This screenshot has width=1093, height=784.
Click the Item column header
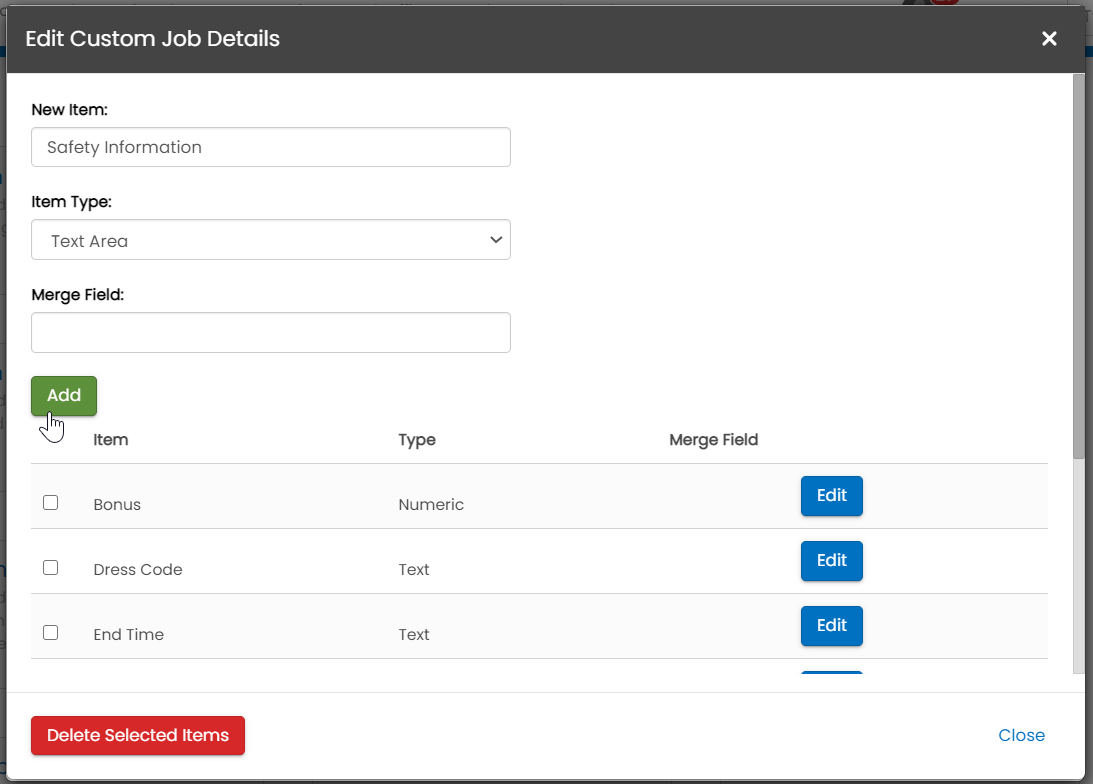[x=111, y=440]
